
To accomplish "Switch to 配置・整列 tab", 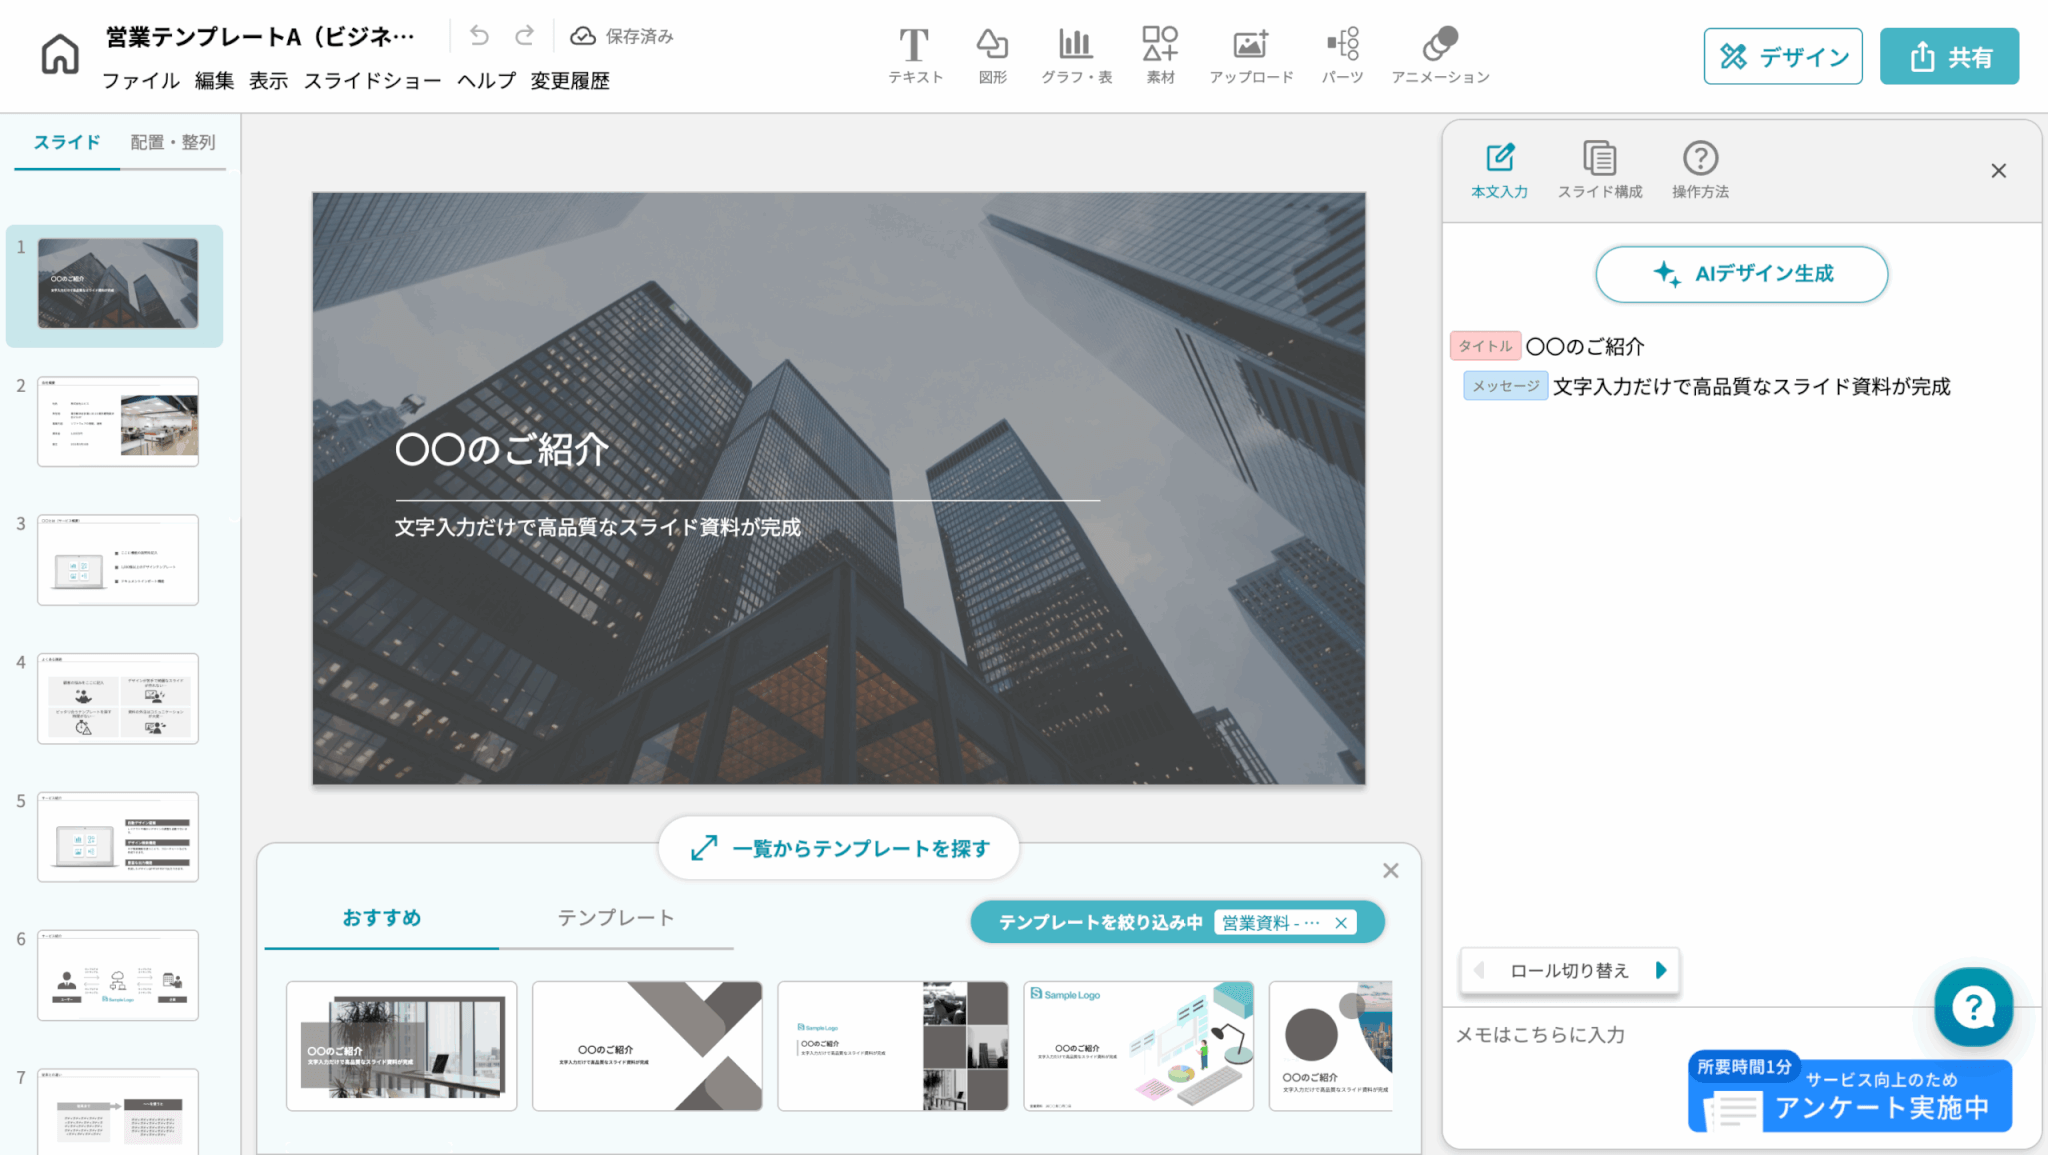I will click(x=172, y=142).
